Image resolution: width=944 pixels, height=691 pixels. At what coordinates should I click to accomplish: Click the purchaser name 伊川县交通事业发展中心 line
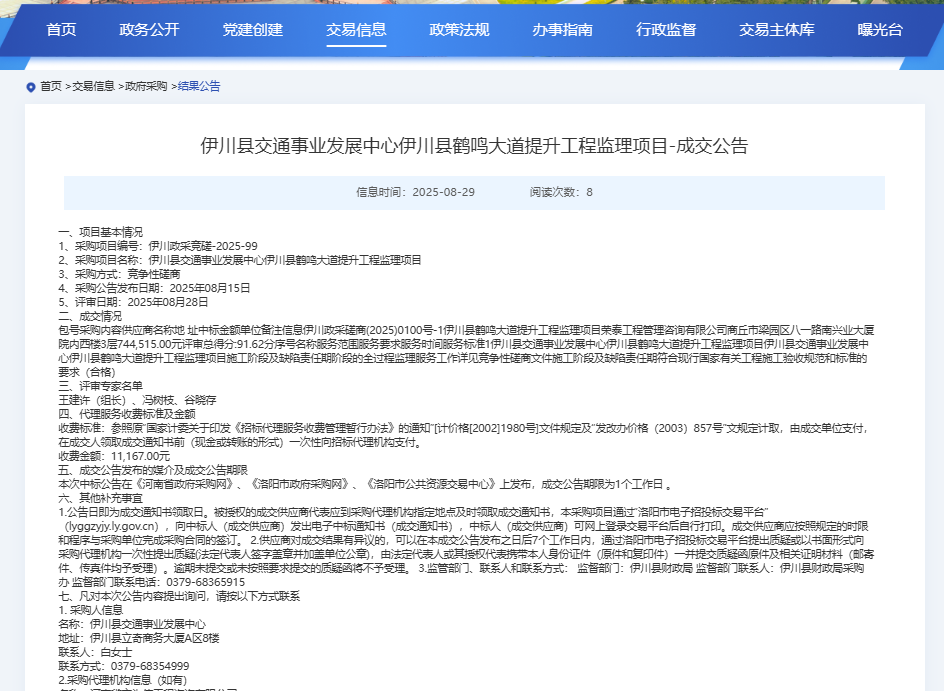(132, 624)
